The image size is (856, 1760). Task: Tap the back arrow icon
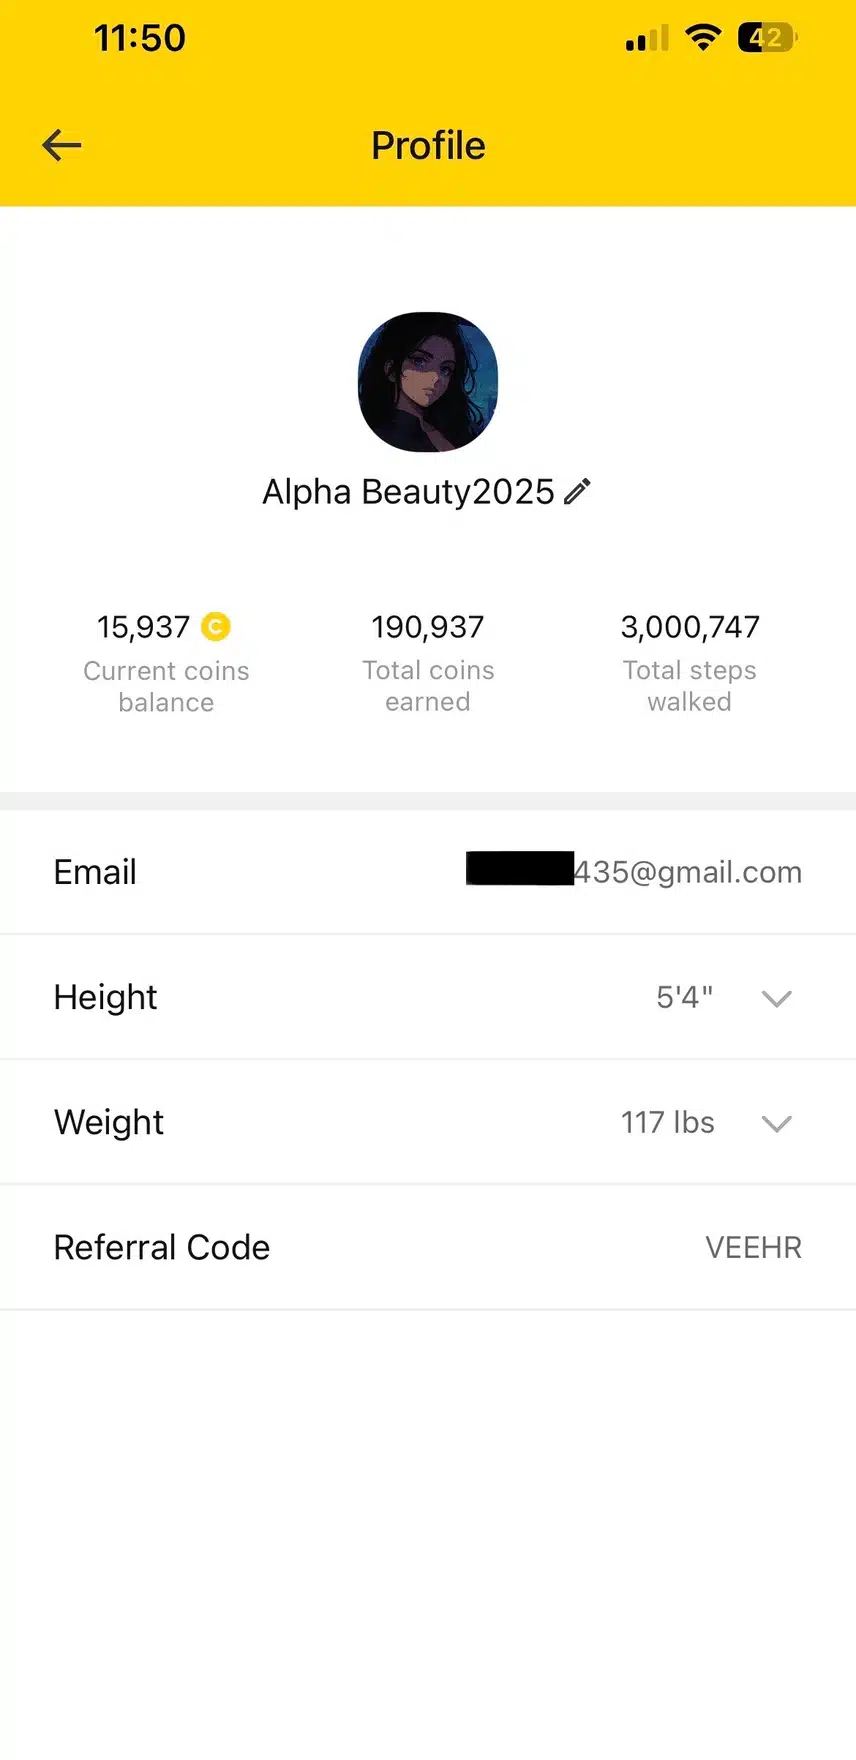pos(61,146)
